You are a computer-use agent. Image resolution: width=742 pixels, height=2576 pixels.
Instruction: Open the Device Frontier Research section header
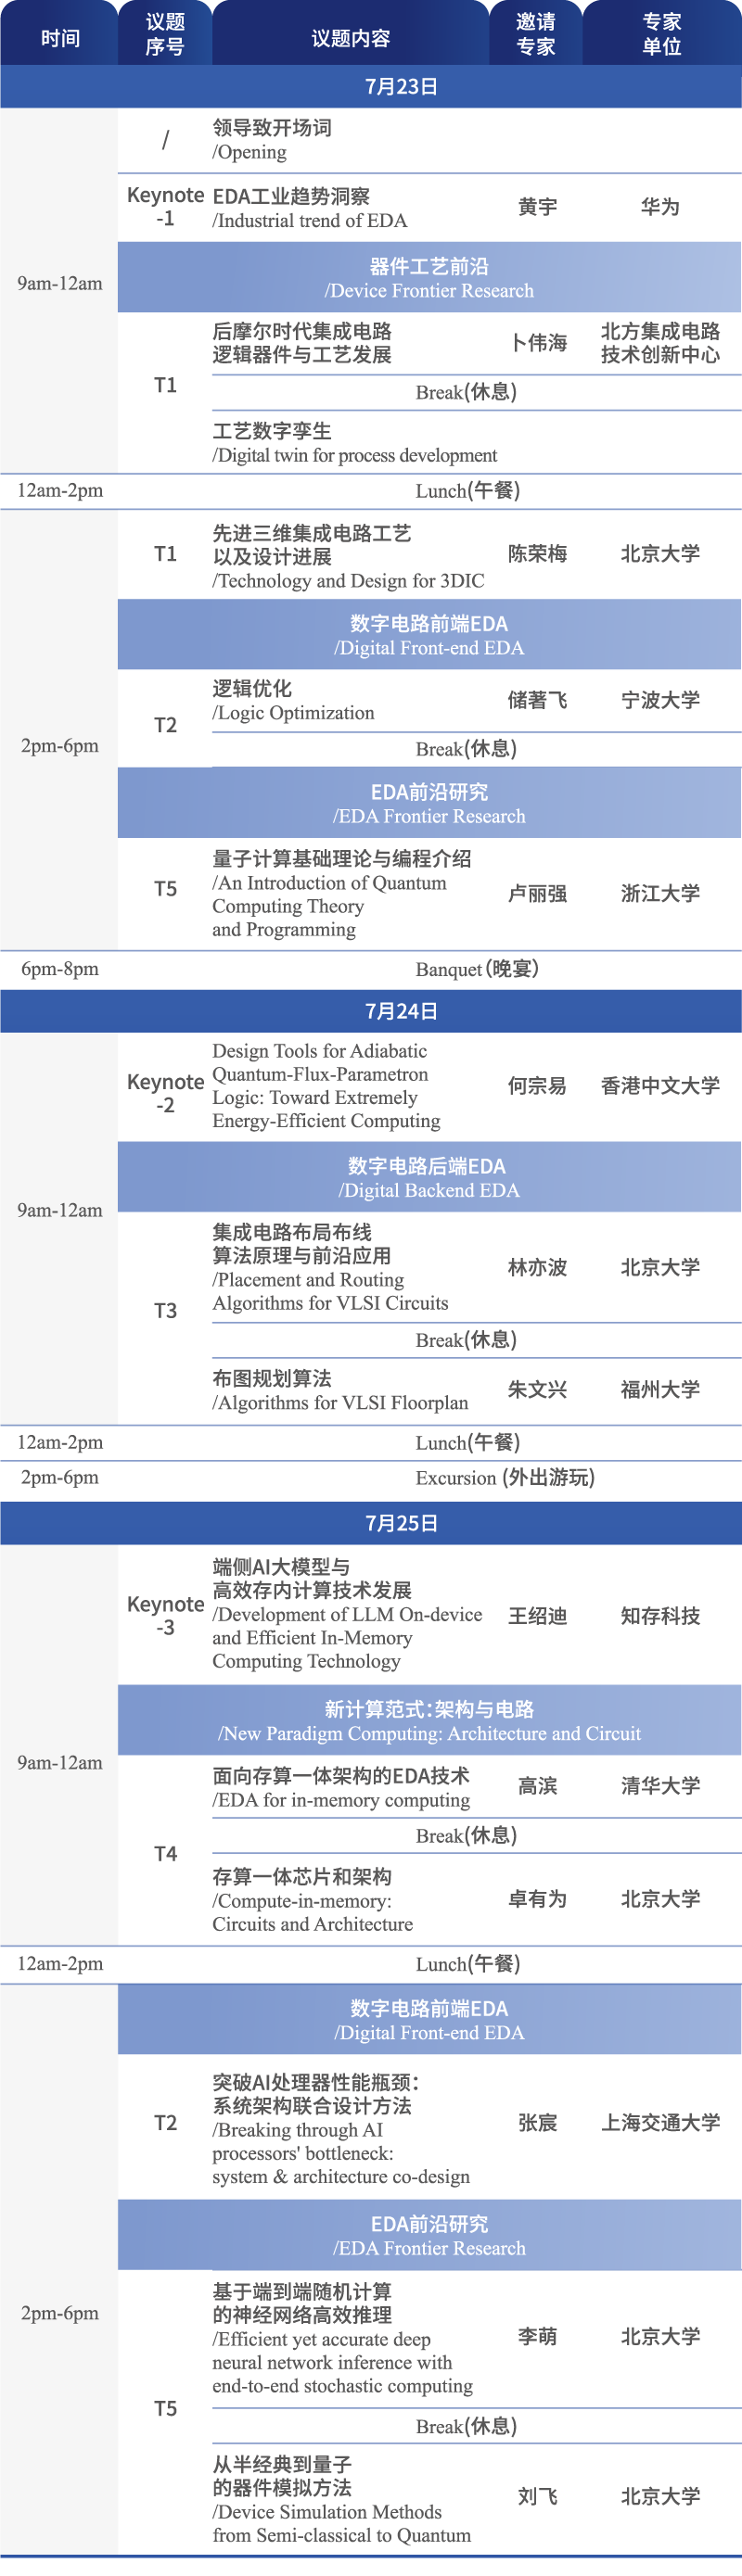click(429, 278)
